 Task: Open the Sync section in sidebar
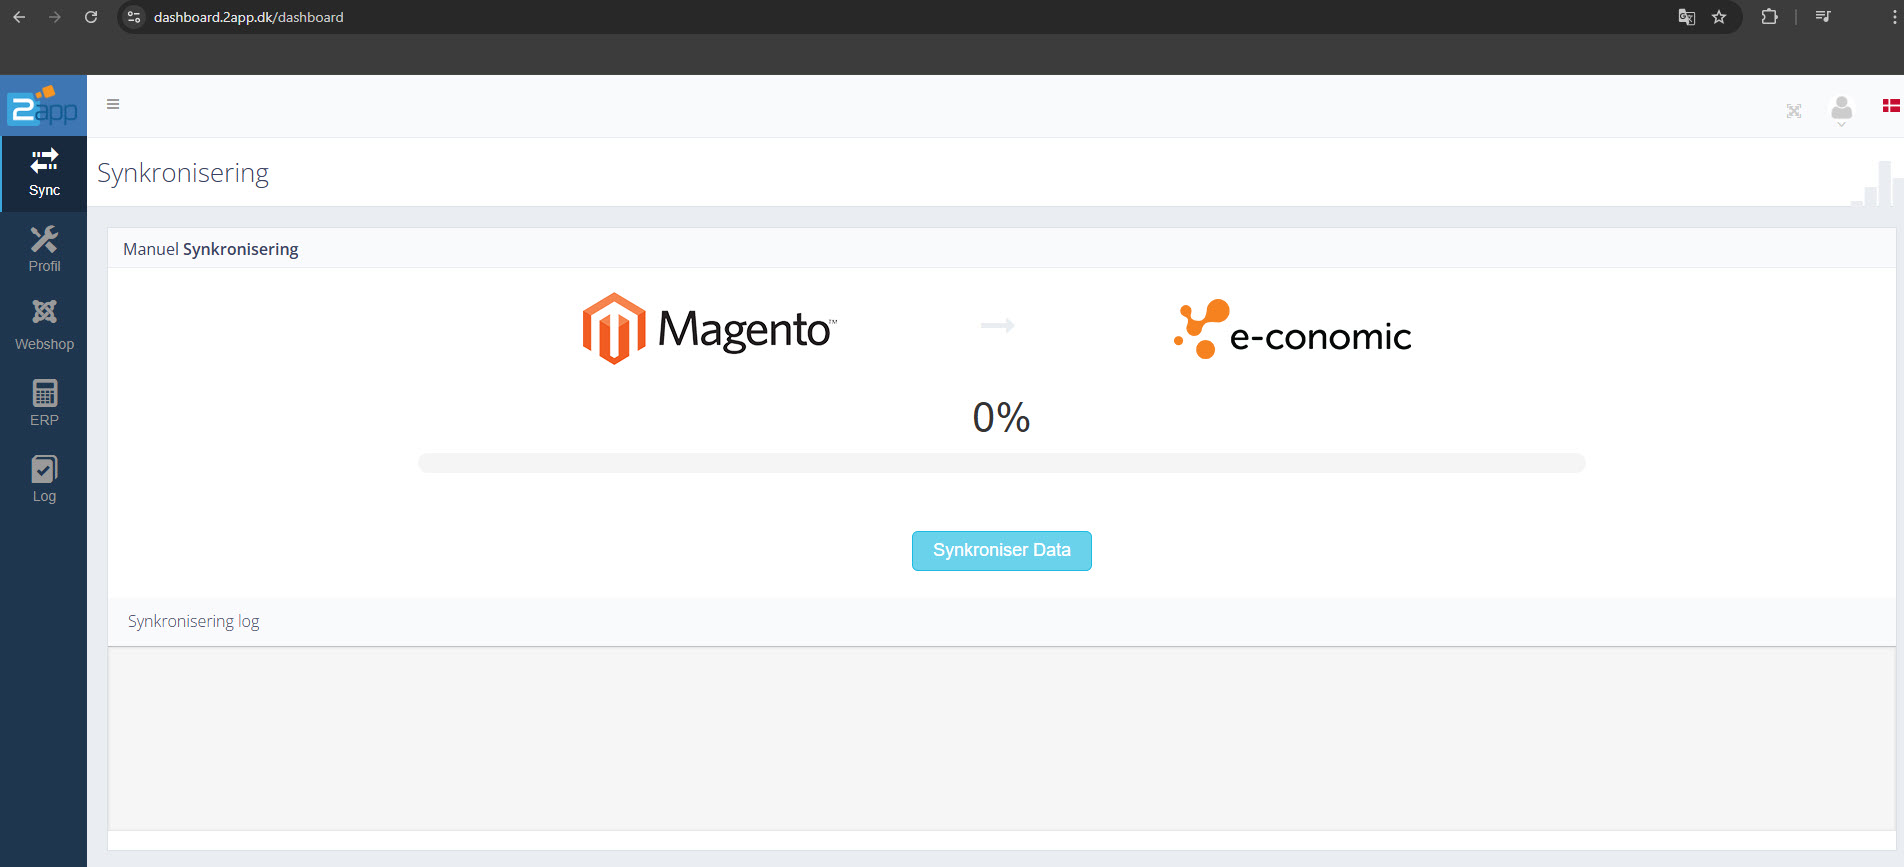click(x=44, y=173)
